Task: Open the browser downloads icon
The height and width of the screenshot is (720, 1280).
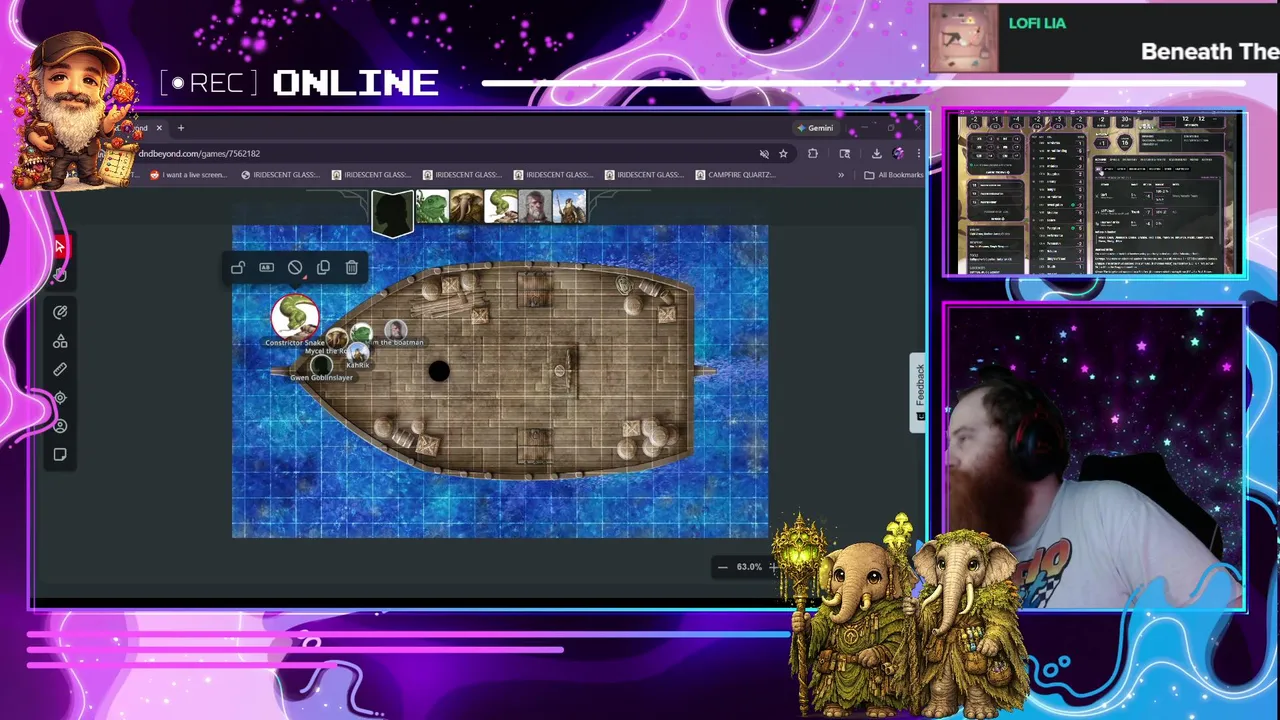Action: tap(876, 154)
